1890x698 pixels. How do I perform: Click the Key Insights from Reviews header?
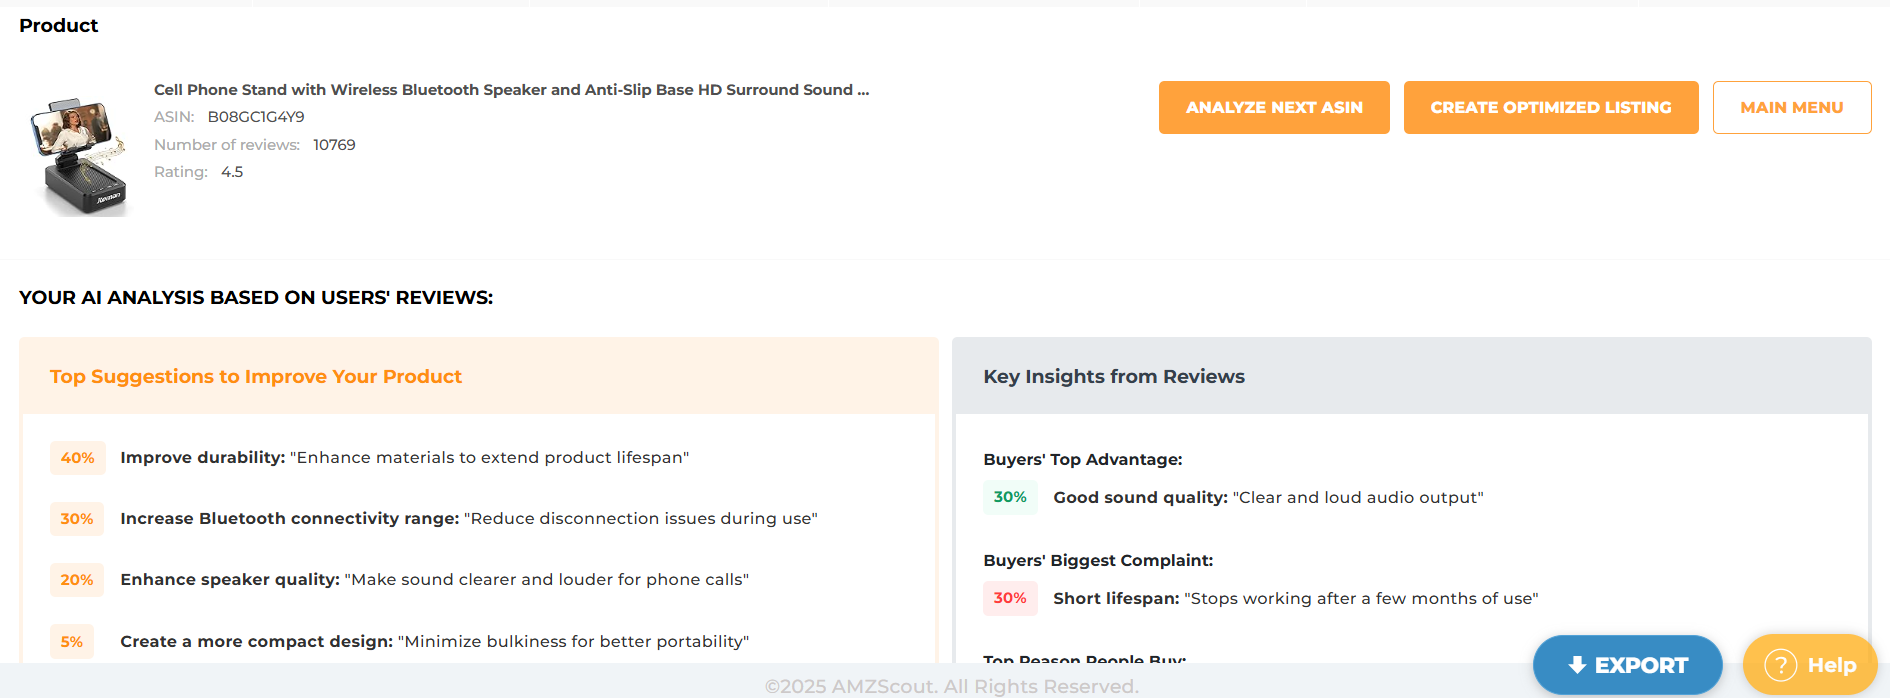tap(1113, 376)
